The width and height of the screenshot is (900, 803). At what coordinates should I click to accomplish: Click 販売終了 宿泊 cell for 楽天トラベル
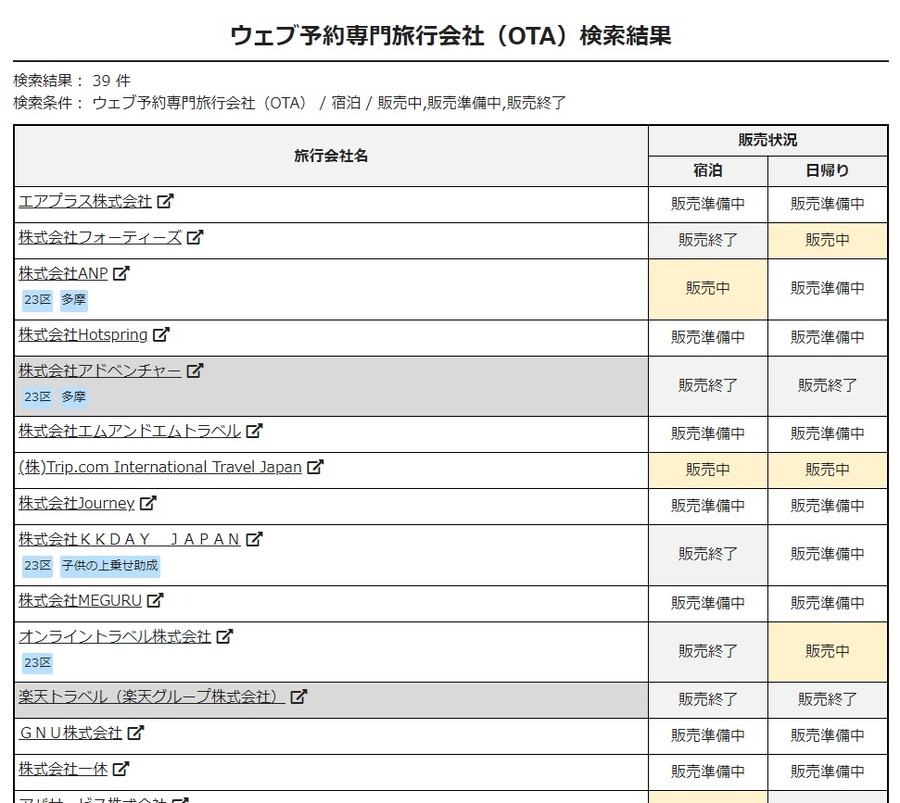tap(708, 700)
